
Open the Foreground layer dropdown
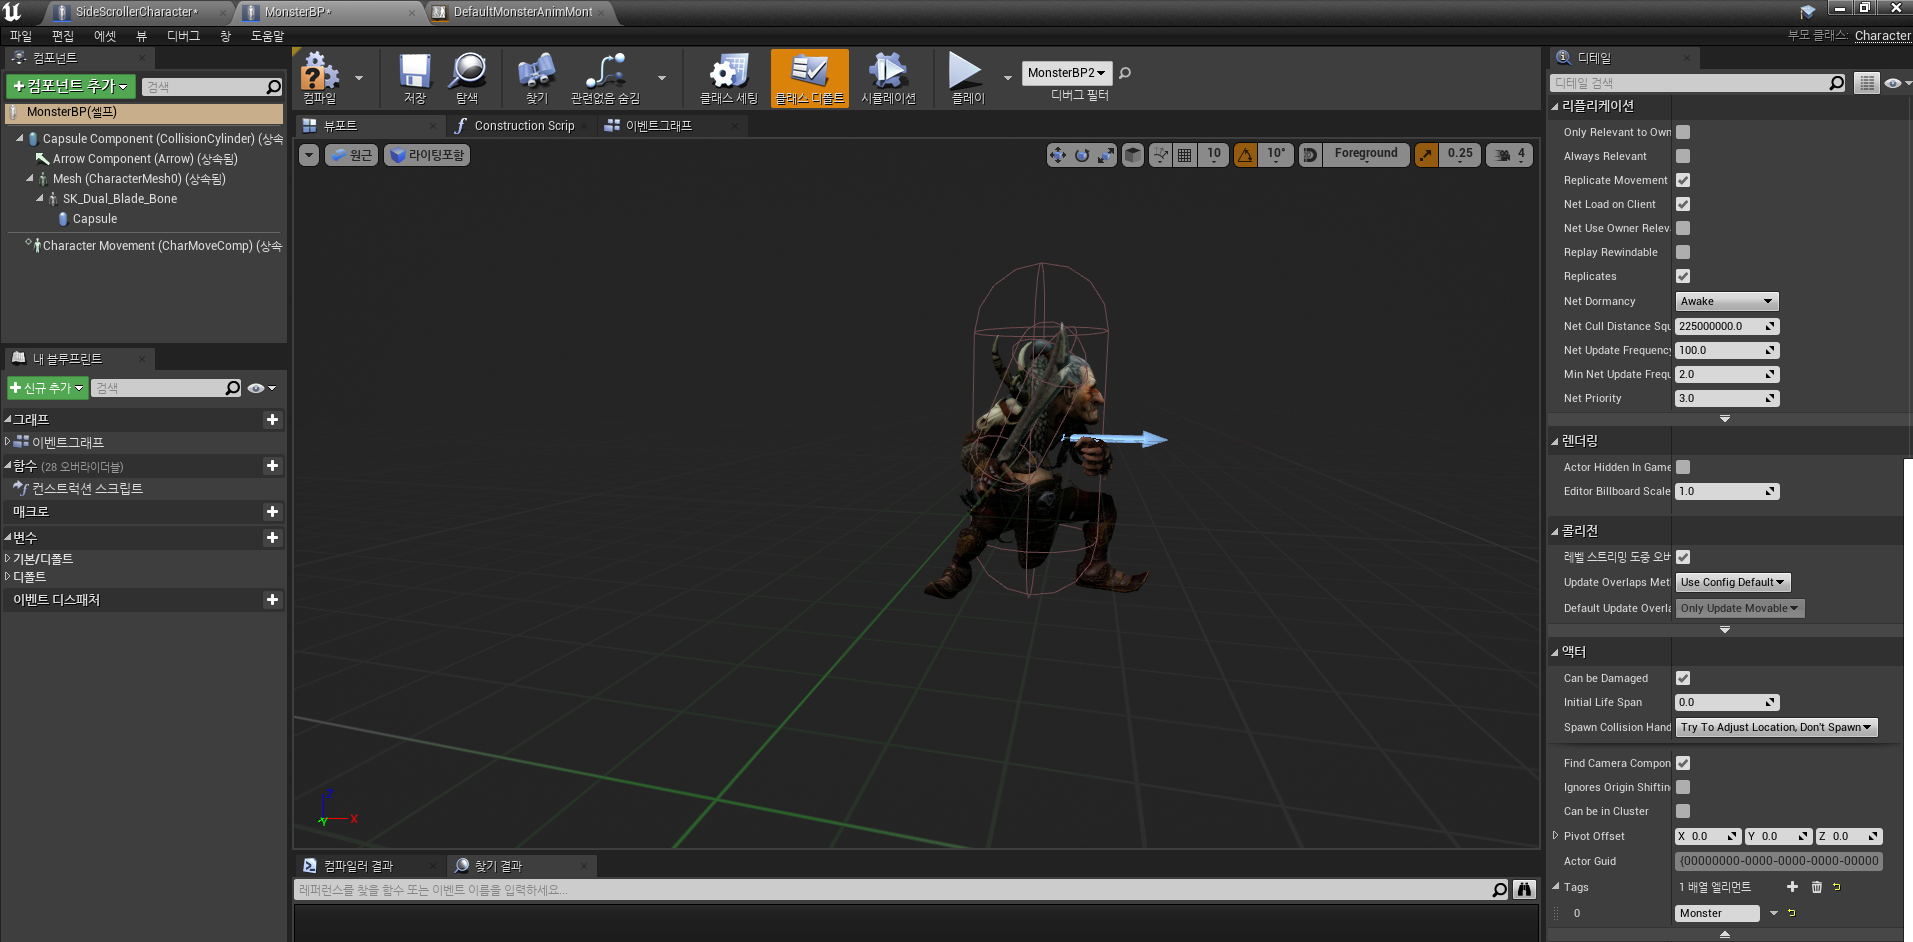pyautogui.click(x=1366, y=154)
